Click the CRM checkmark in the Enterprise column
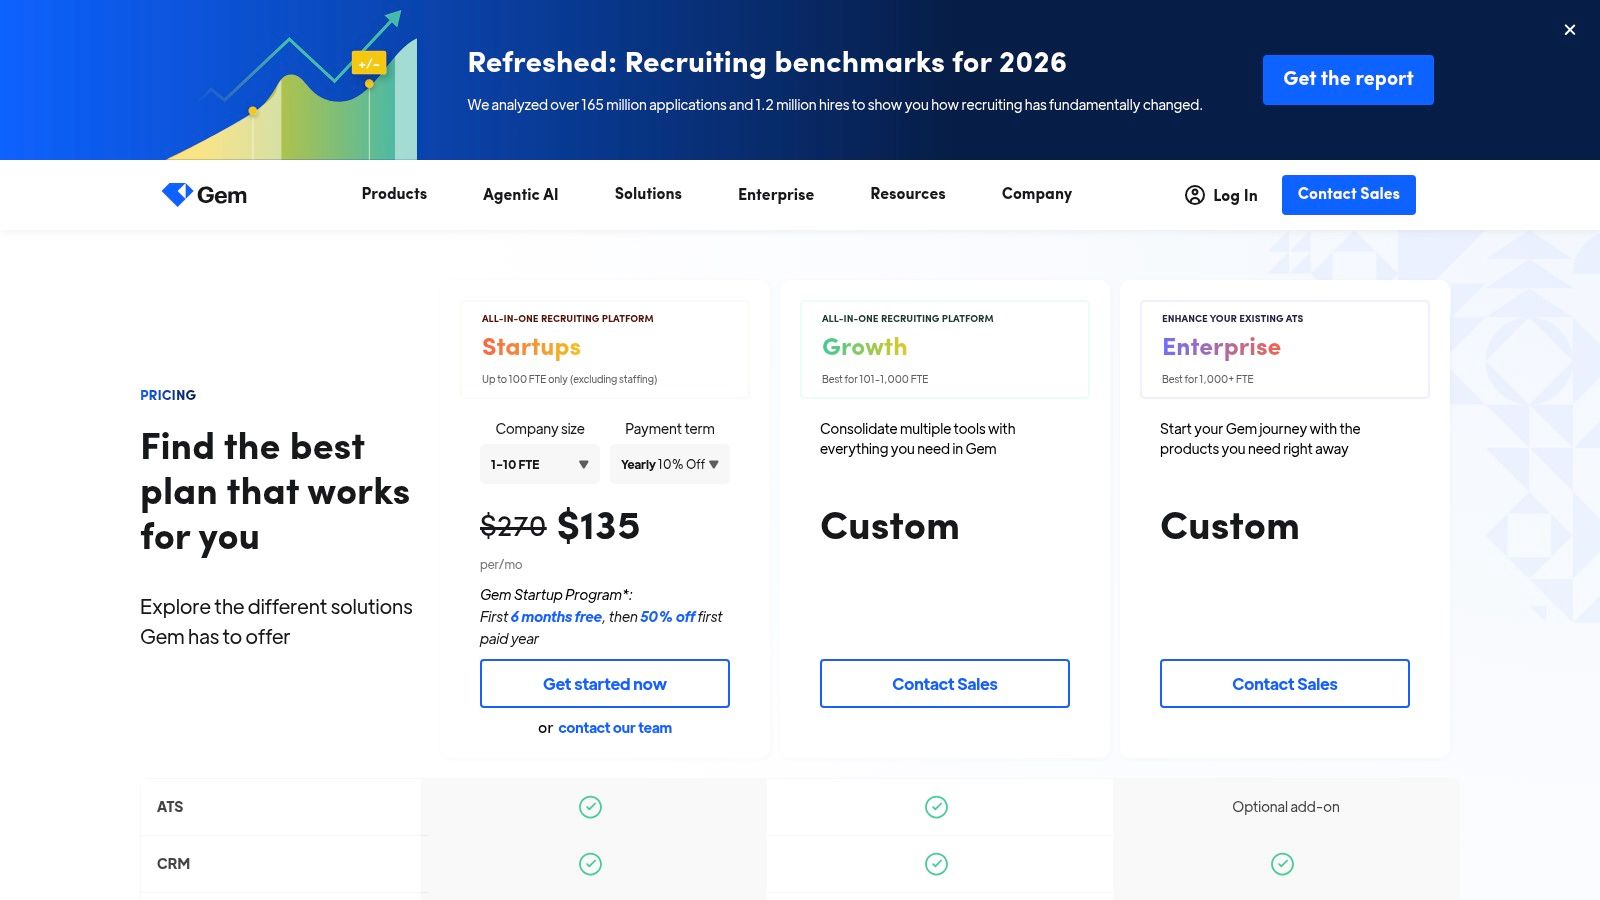Screen dimensions: 1600x900 click(1284, 863)
